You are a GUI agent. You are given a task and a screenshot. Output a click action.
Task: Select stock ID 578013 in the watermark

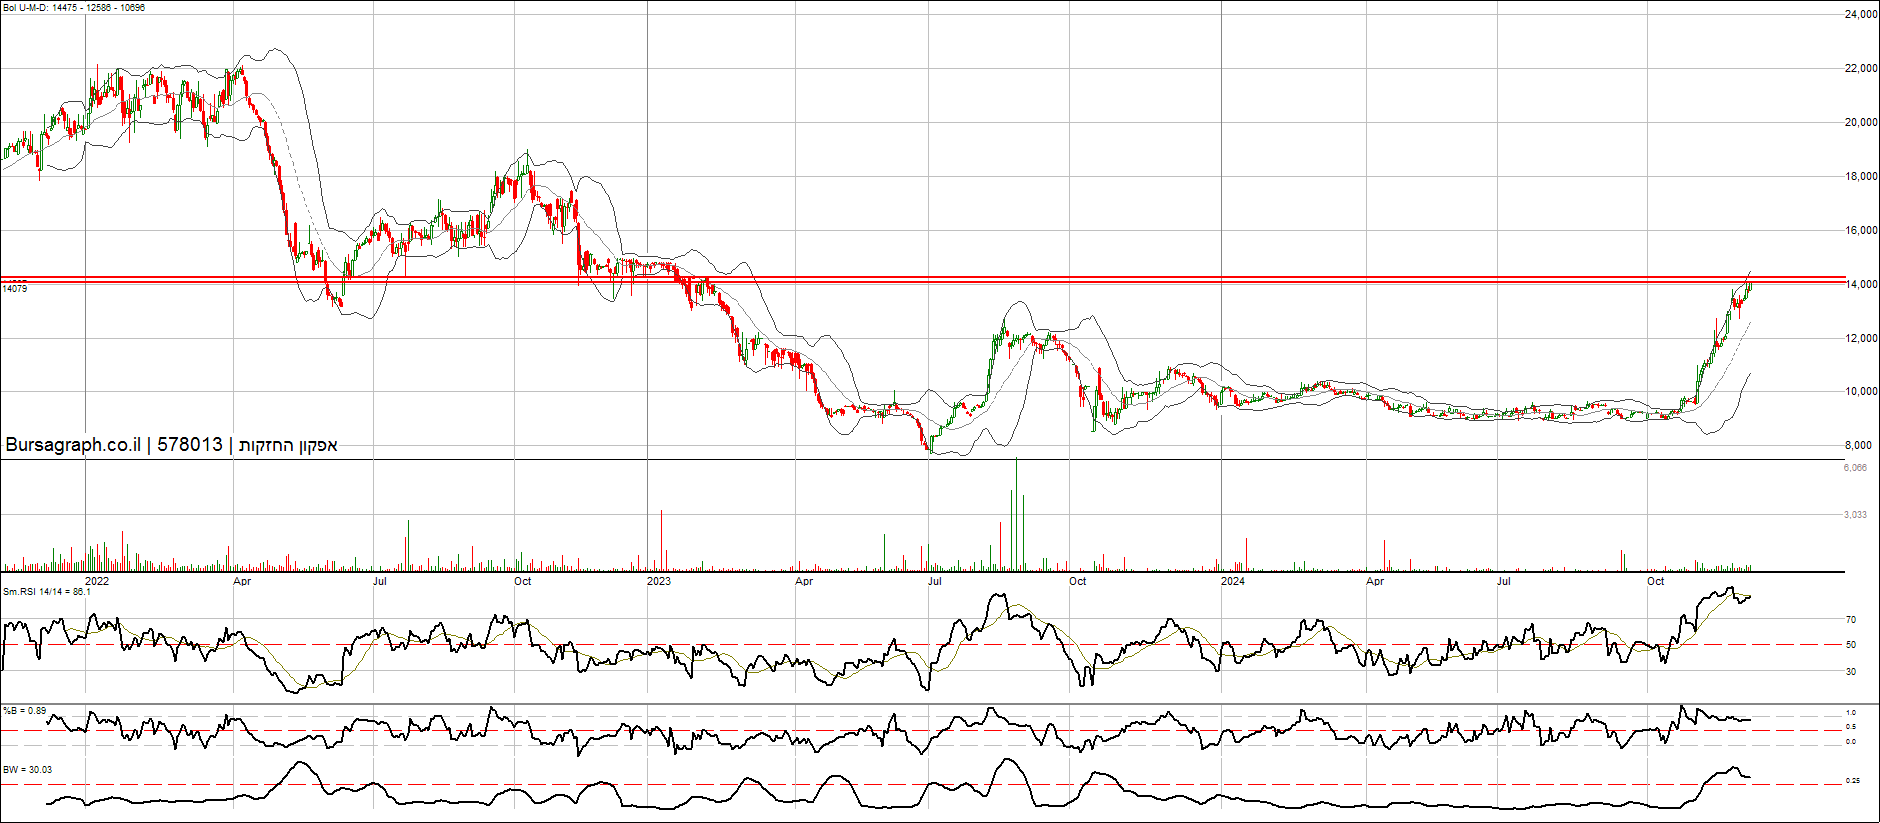click(190, 445)
